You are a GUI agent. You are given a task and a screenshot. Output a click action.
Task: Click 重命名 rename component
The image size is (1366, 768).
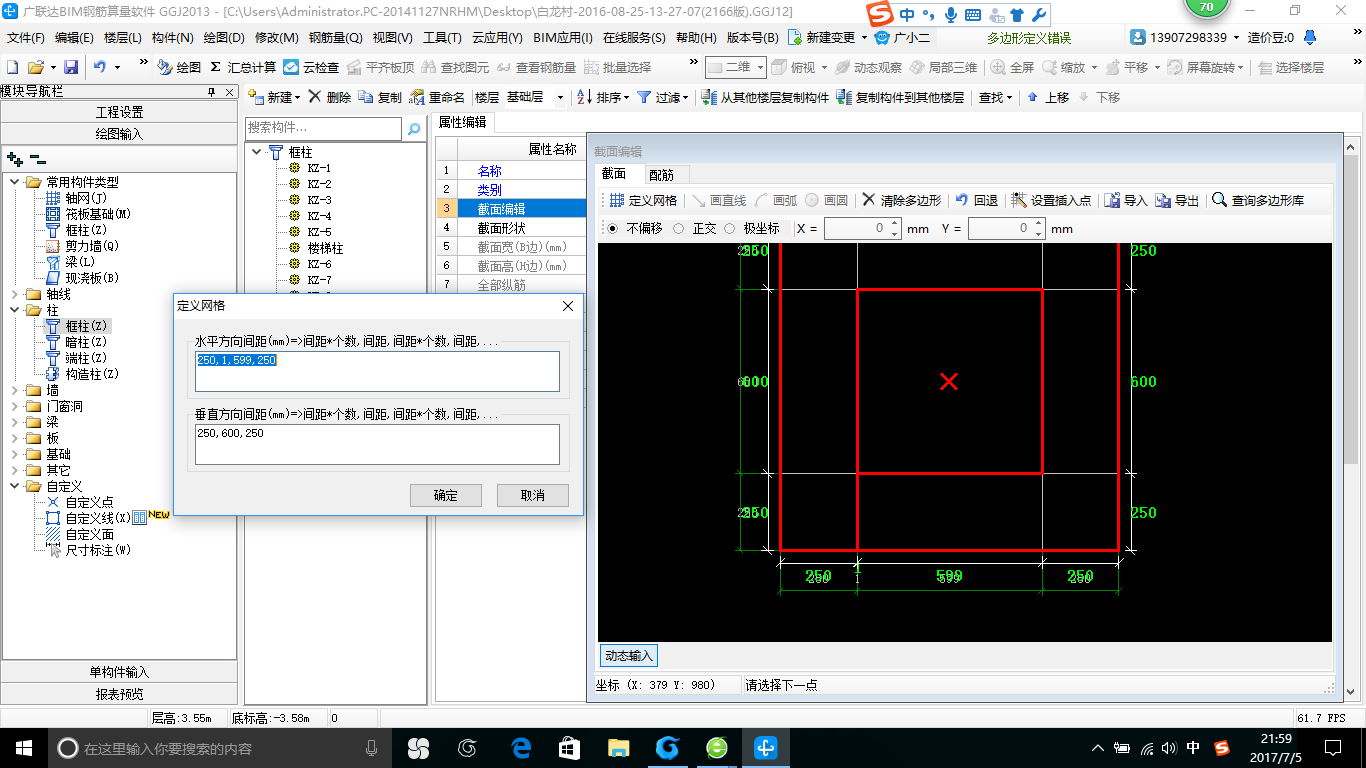coord(437,97)
